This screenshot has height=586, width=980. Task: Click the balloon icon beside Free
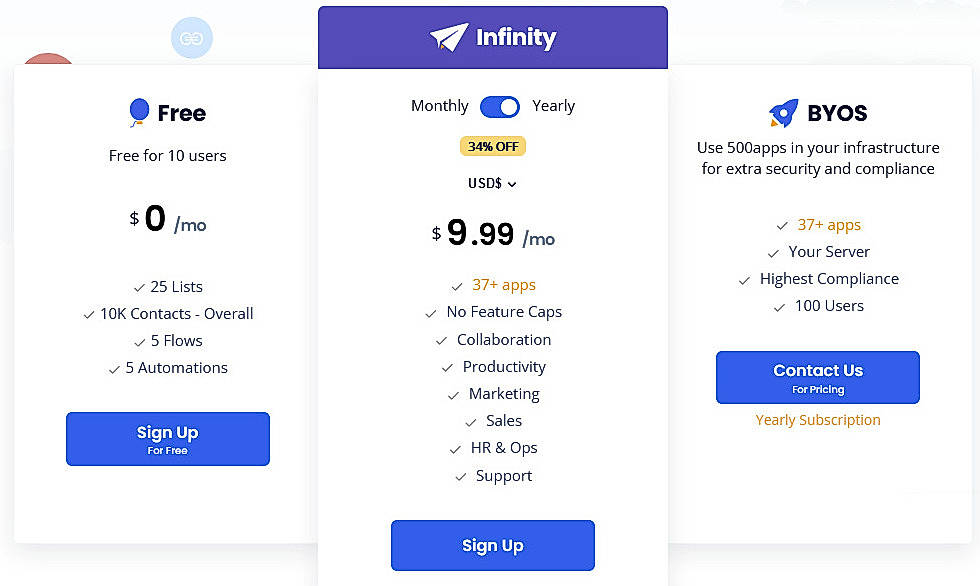tap(139, 113)
